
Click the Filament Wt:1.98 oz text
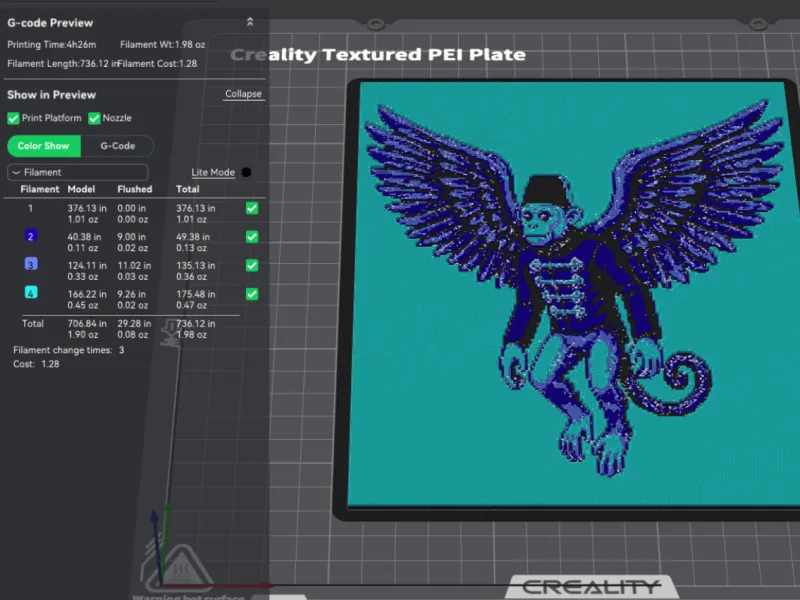click(162, 45)
